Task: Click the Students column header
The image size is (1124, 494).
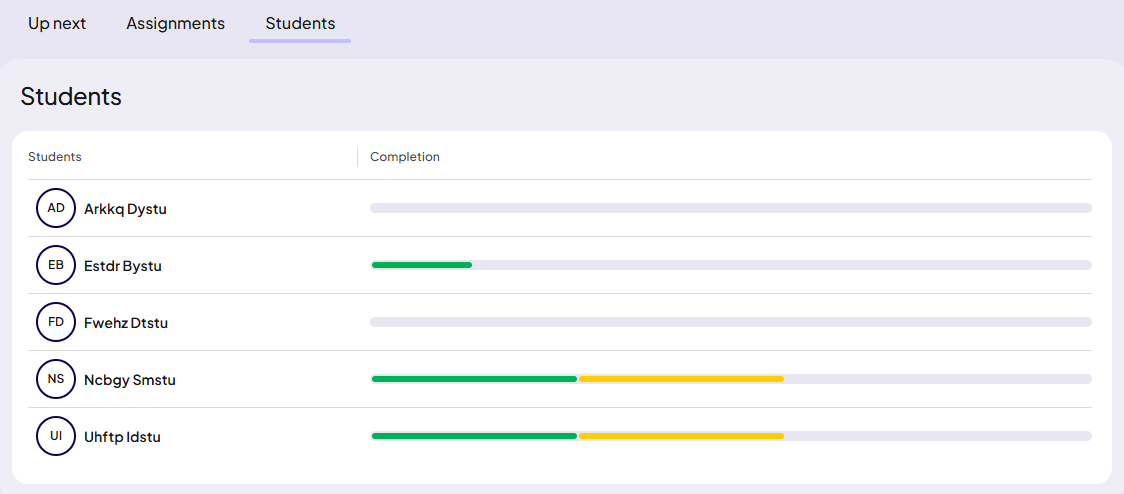Action: click(x=55, y=157)
